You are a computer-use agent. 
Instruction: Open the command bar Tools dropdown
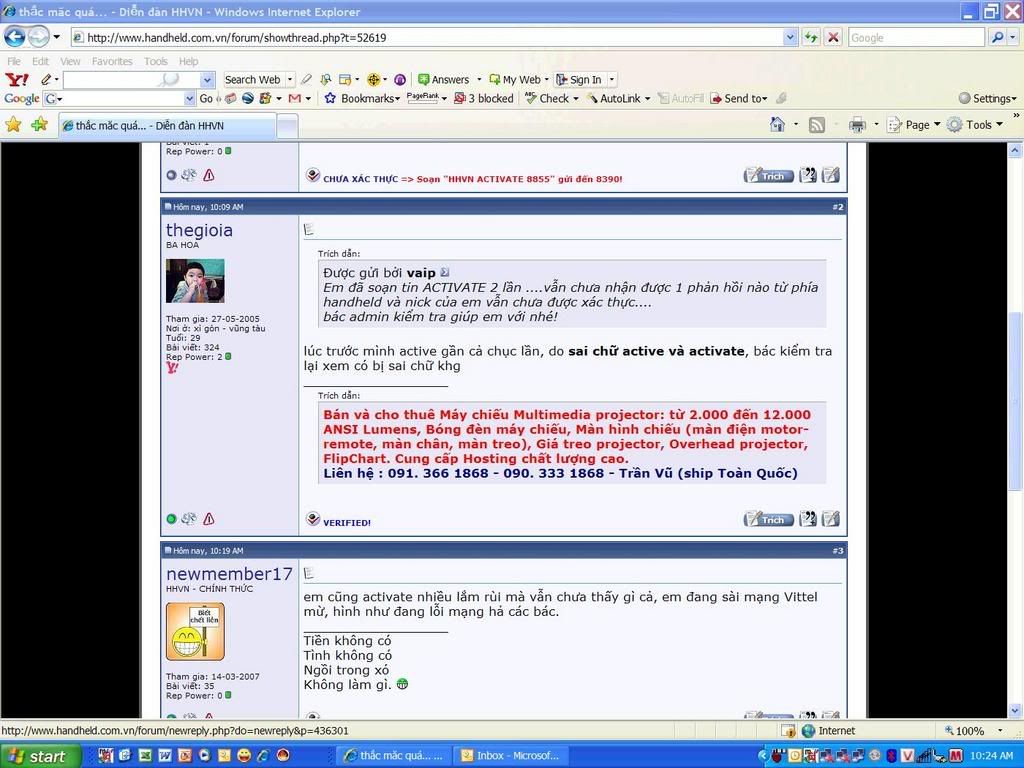(999, 124)
